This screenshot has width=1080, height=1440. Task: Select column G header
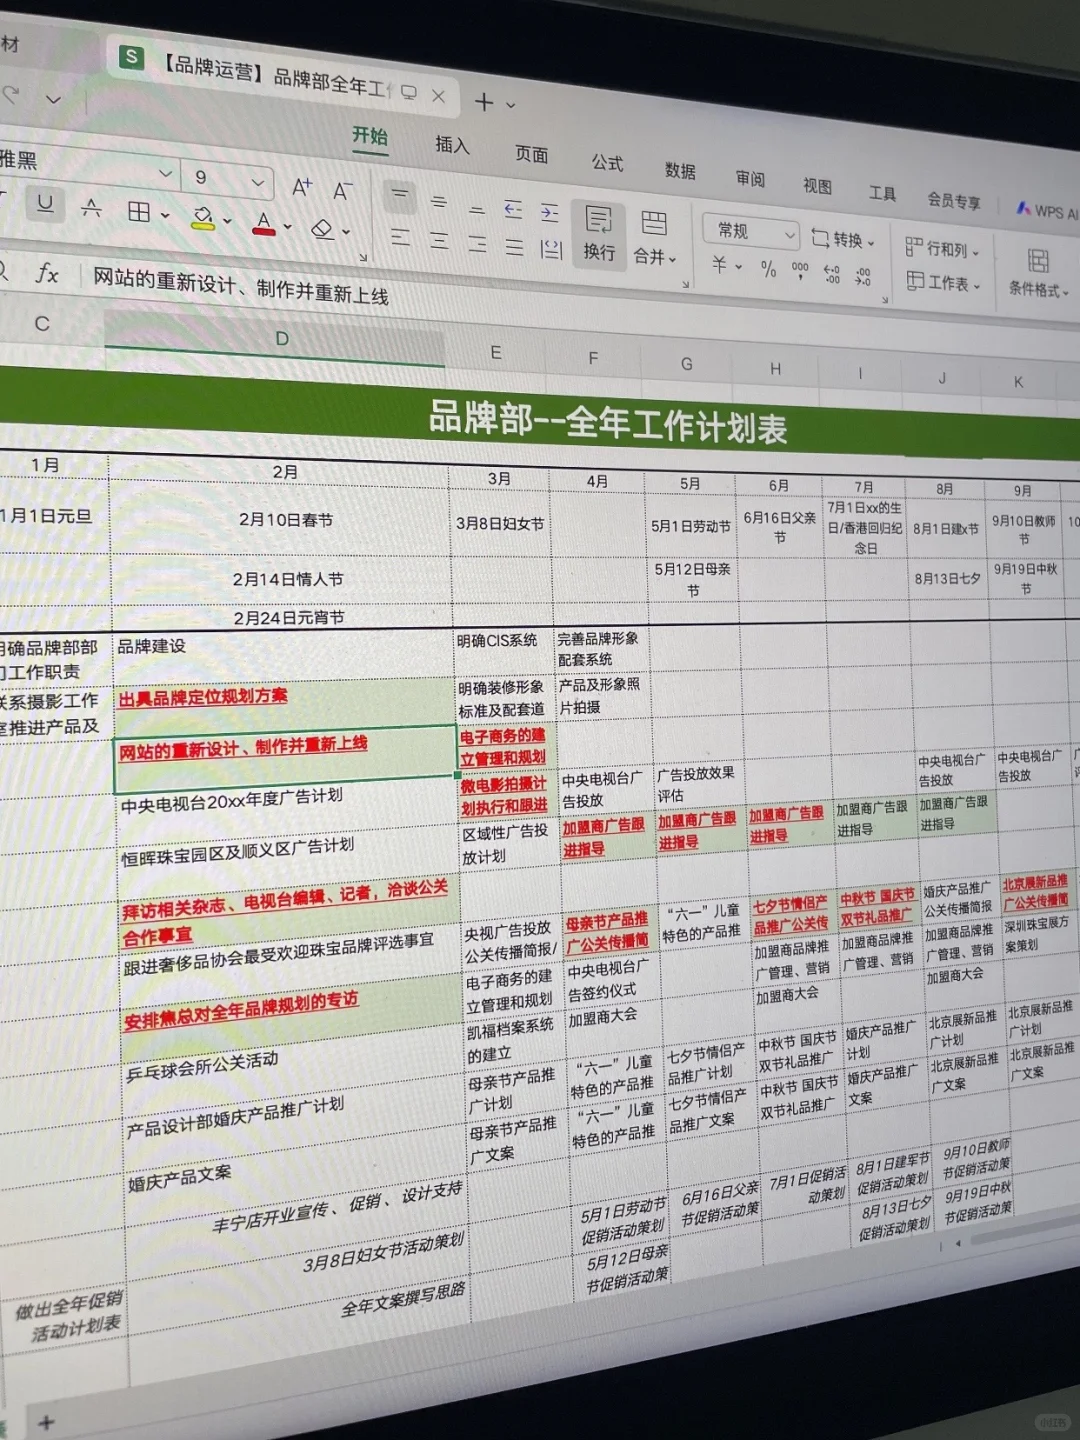coord(687,364)
